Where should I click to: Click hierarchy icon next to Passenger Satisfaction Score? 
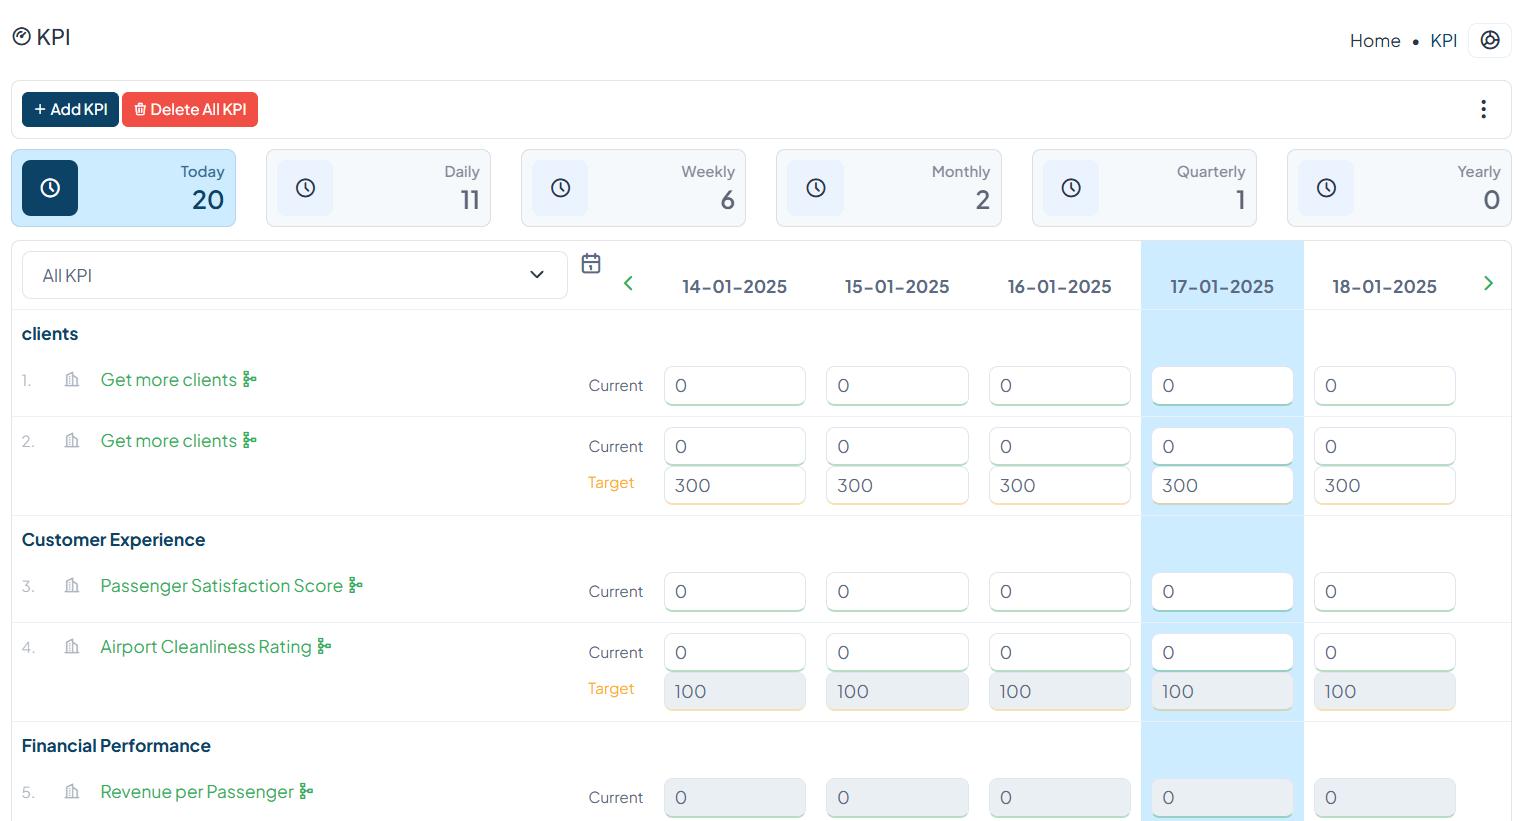(x=356, y=586)
